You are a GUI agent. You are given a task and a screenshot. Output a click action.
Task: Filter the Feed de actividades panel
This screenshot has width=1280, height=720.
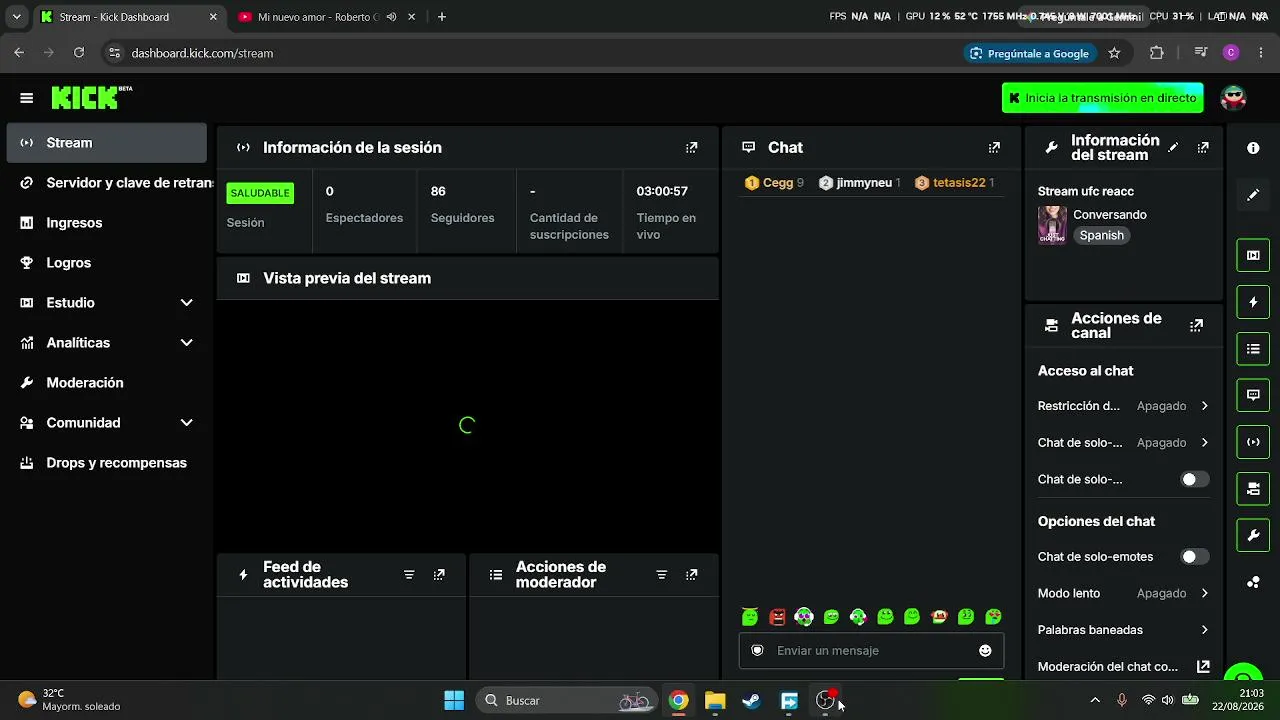(409, 575)
